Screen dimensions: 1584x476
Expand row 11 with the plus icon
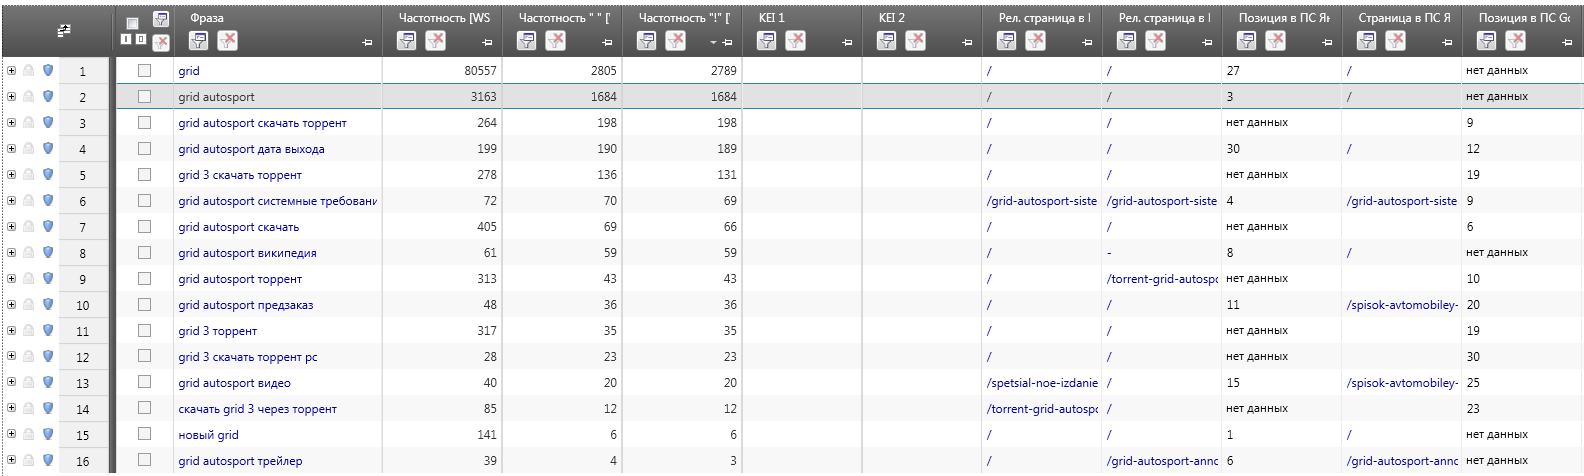pos(11,330)
